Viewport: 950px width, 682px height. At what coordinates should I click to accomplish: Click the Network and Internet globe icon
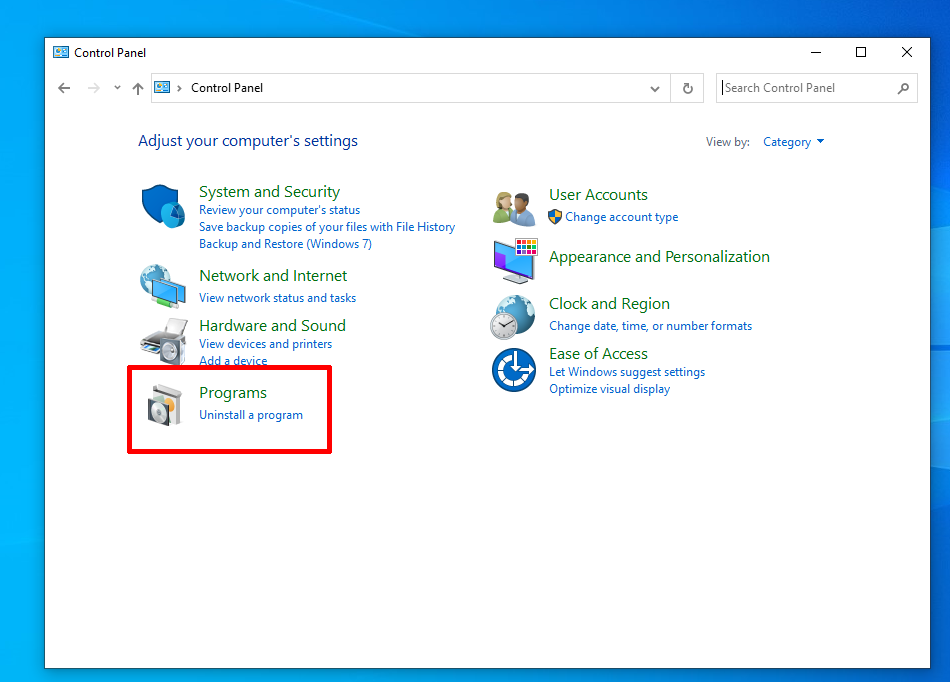tap(163, 286)
